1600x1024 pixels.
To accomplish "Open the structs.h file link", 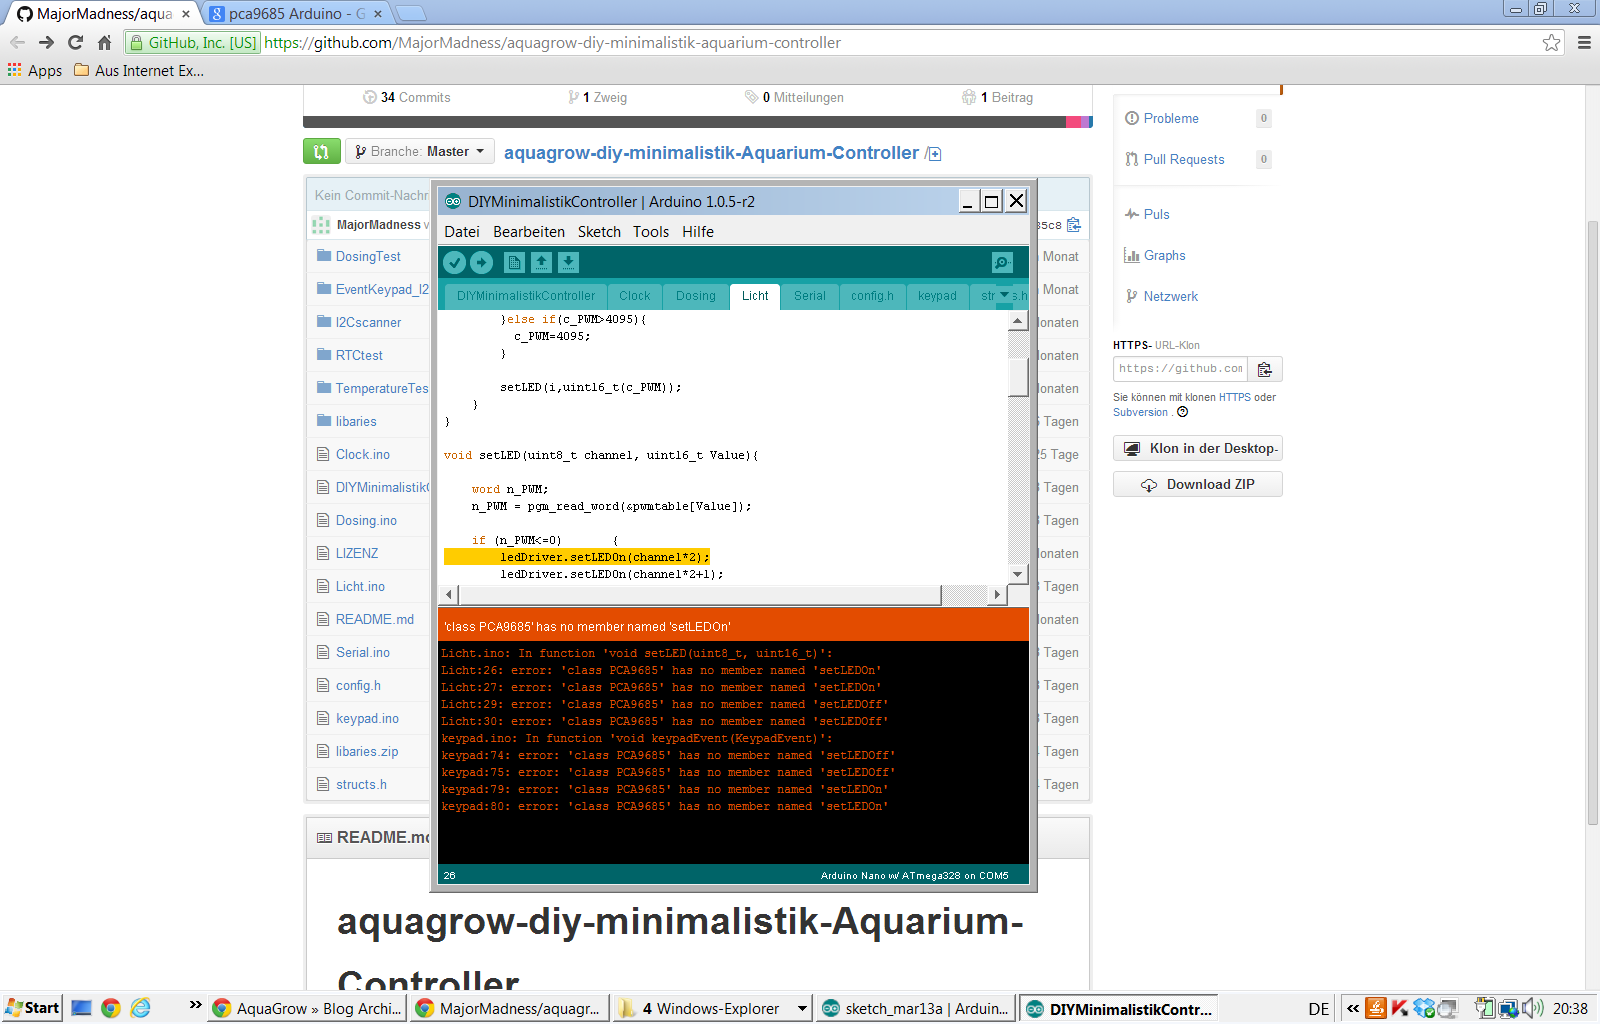I will [x=361, y=784].
